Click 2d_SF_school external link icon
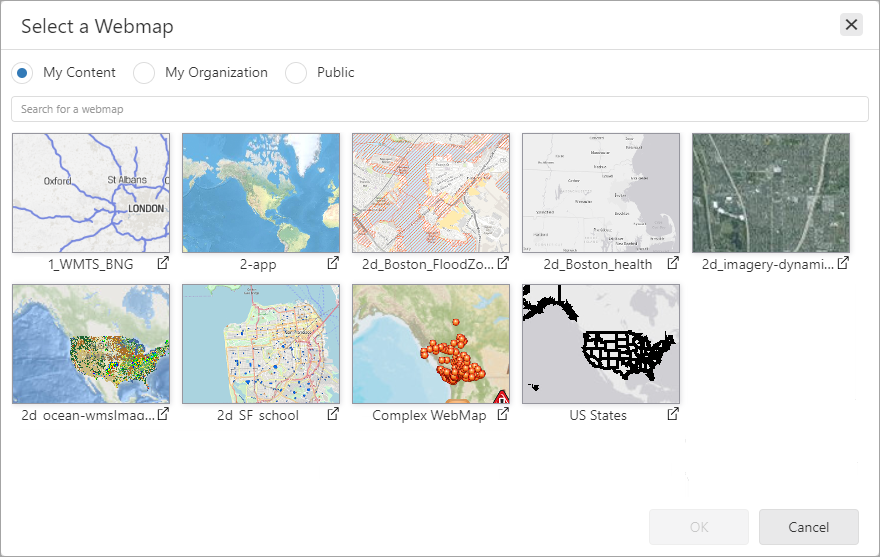Viewport: 880px width, 557px height. click(333, 414)
